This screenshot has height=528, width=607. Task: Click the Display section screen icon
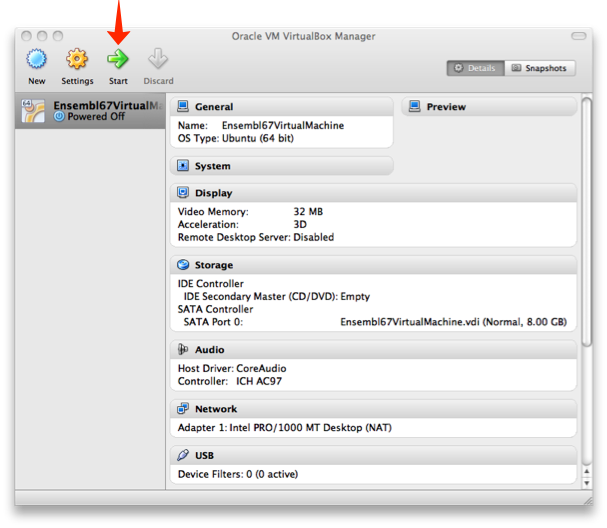coord(183,192)
